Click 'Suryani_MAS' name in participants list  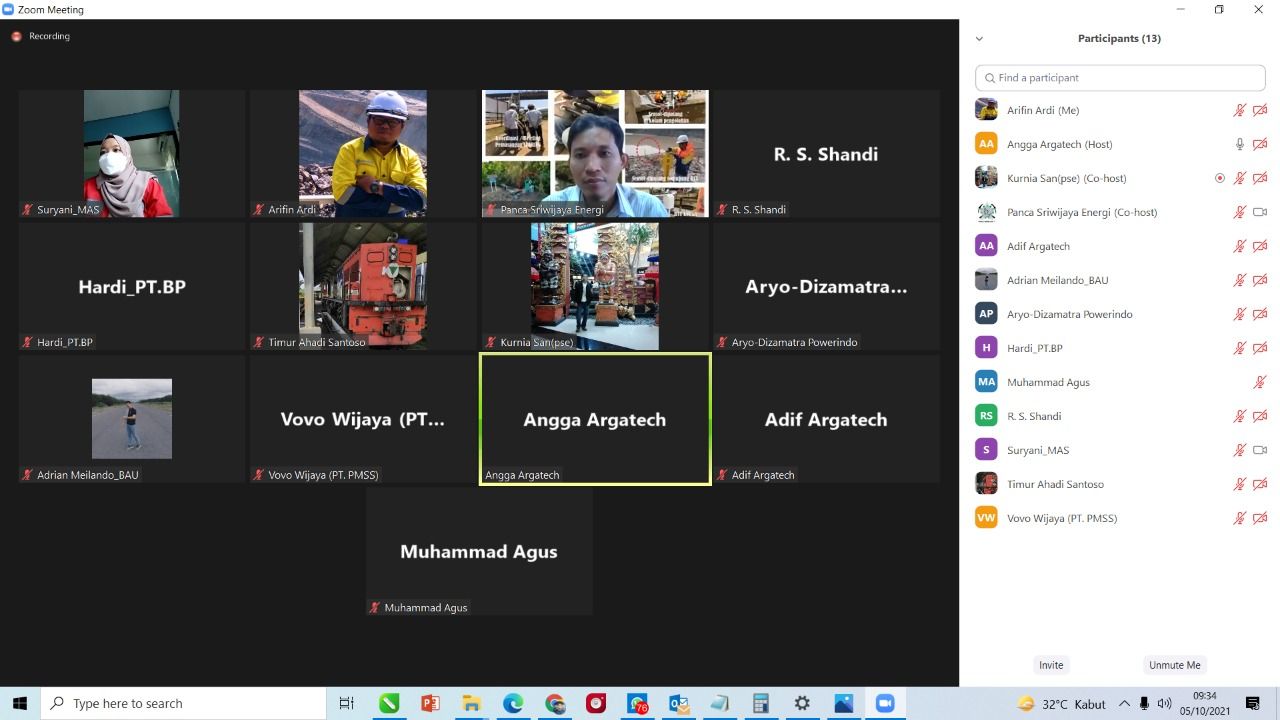click(x=1038, y=450)
